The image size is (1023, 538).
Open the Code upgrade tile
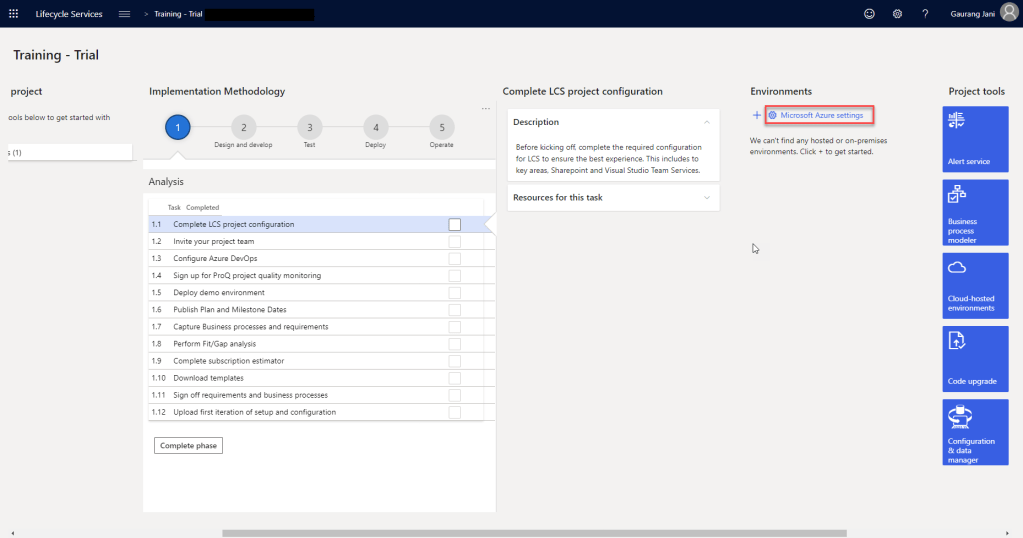pos(975,358)
